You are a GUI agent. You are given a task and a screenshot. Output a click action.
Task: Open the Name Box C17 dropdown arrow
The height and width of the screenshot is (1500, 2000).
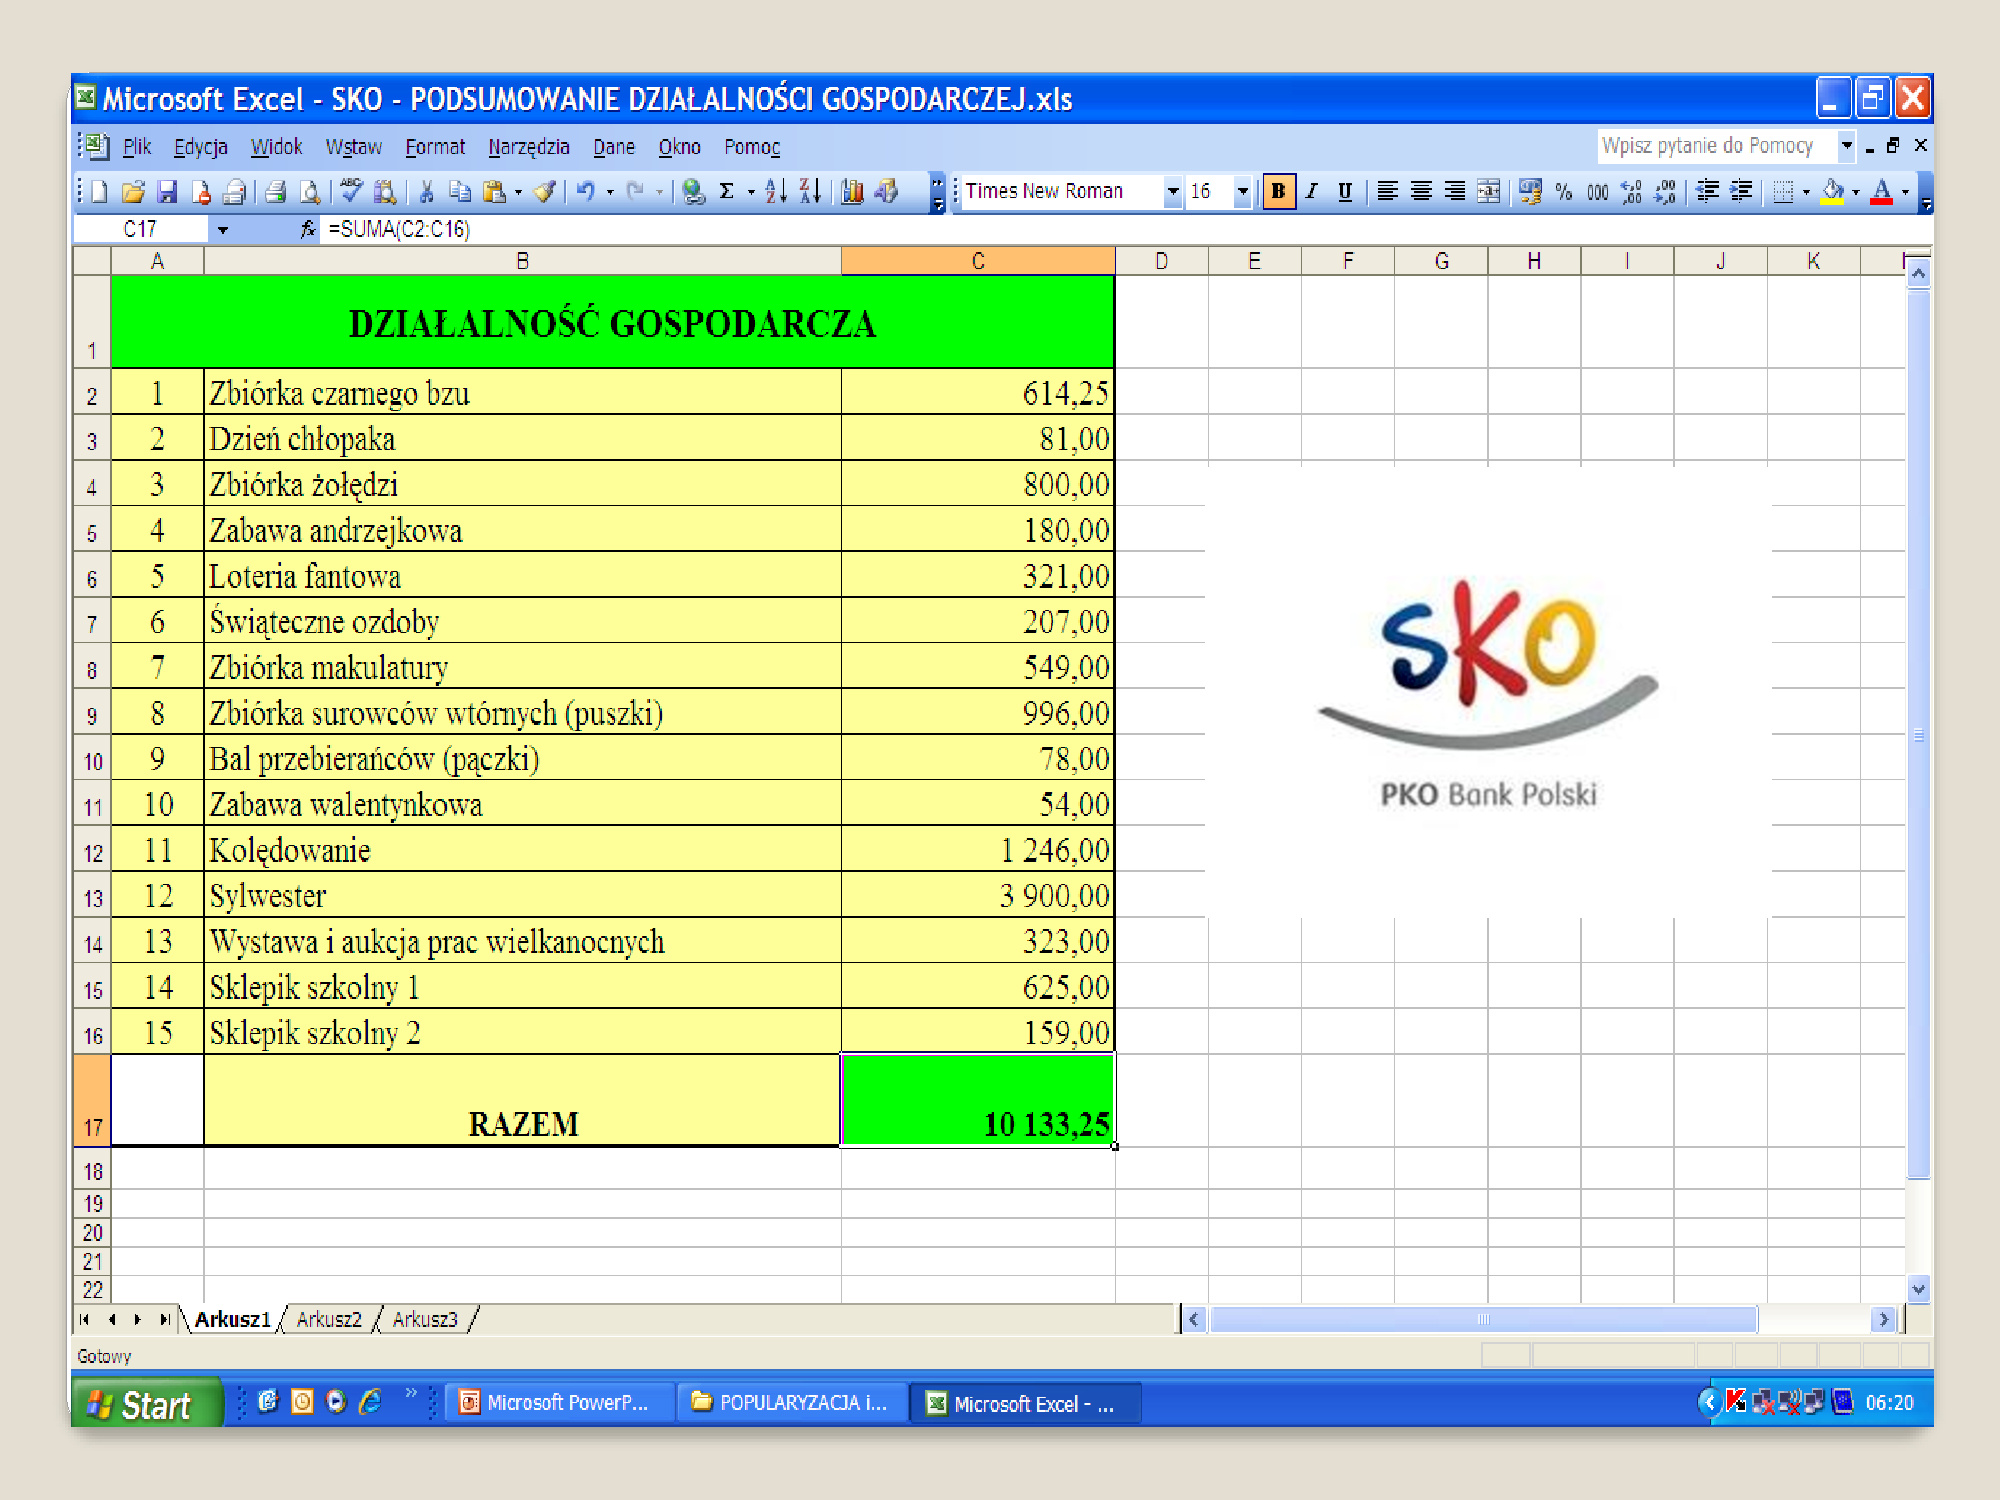(x=222, y=230)
